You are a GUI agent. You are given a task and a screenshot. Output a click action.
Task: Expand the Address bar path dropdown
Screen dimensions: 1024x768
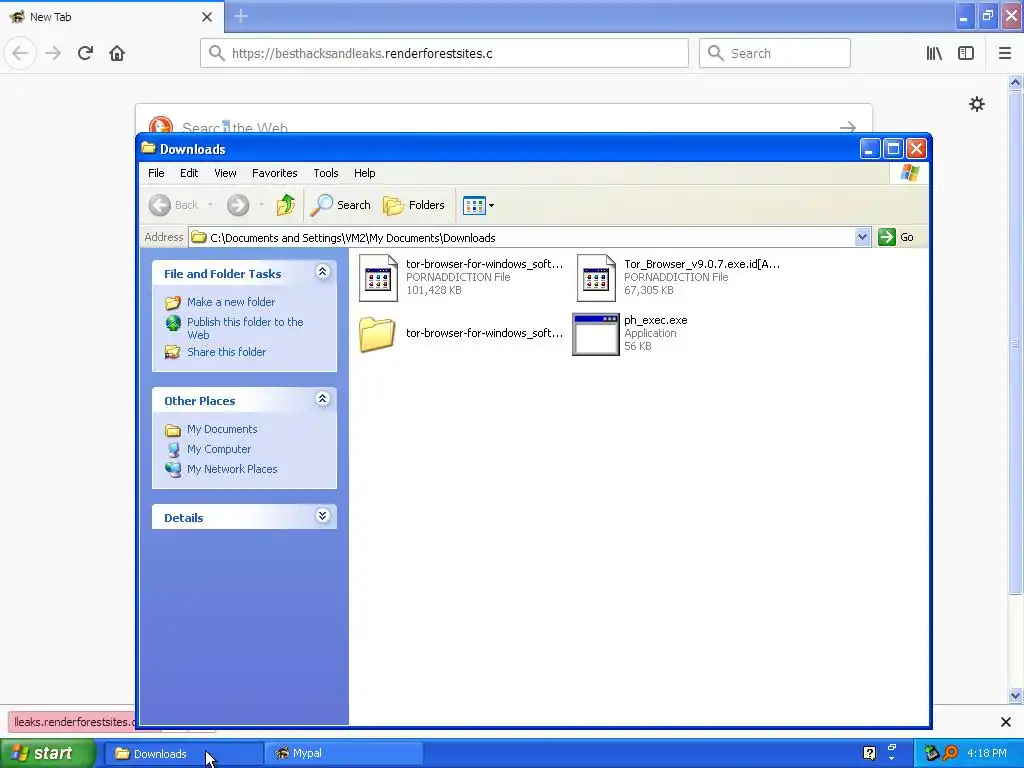tap(862, 237)
